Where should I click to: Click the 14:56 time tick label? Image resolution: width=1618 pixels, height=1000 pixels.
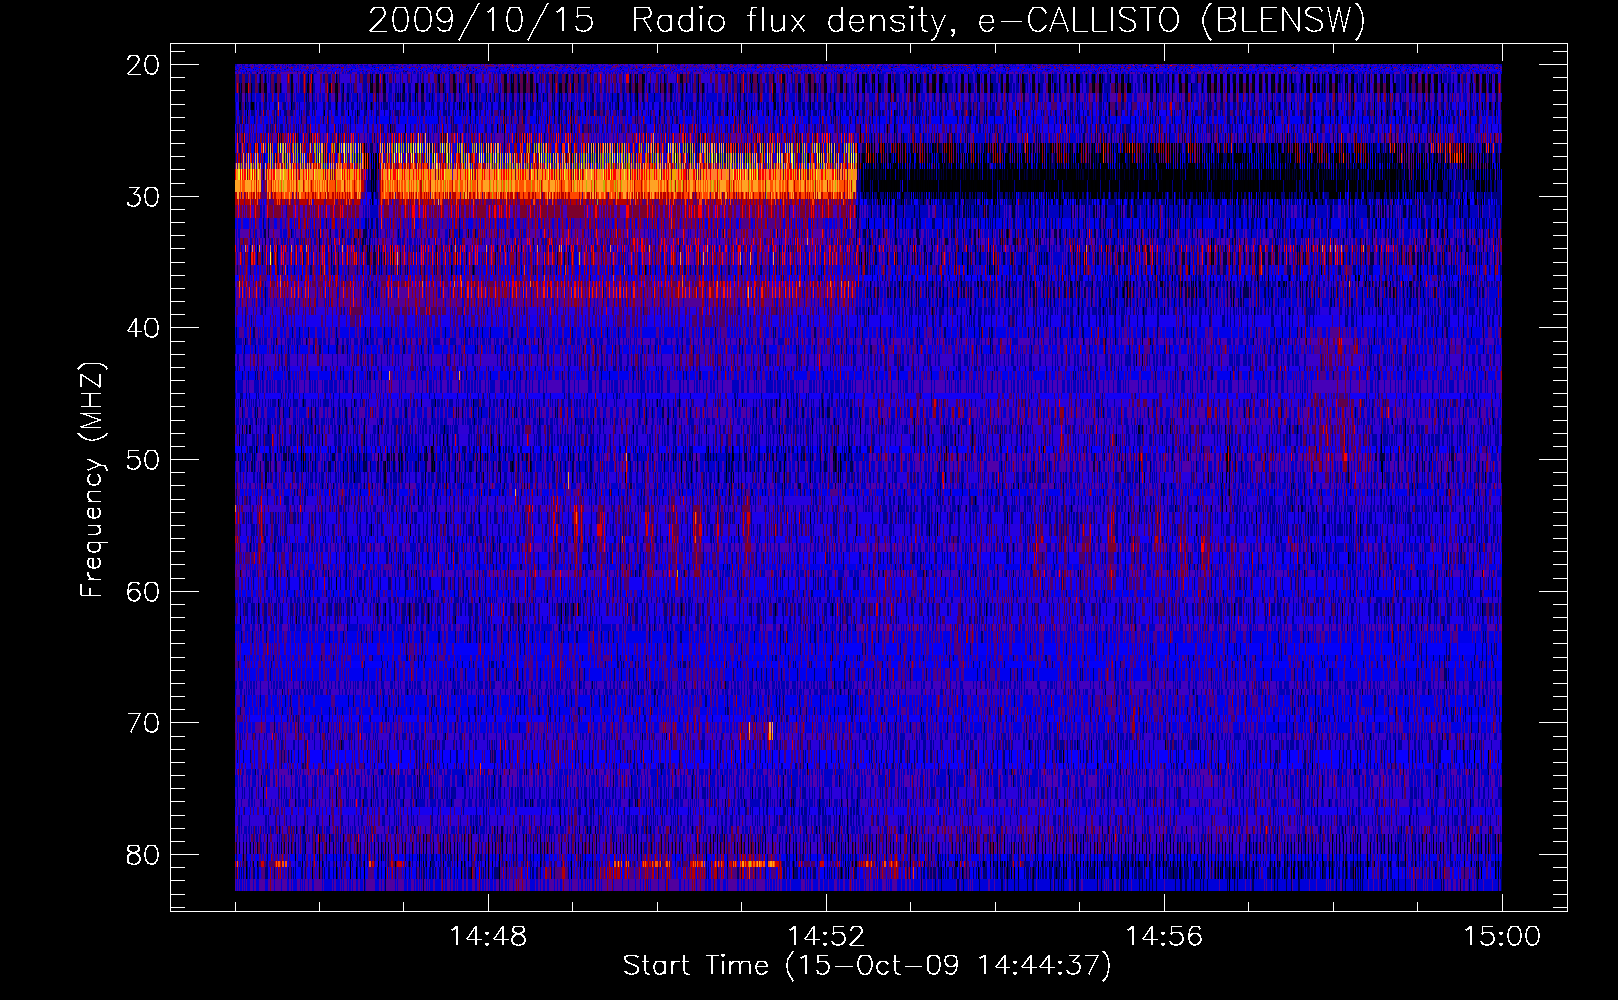pos(1164,937)
